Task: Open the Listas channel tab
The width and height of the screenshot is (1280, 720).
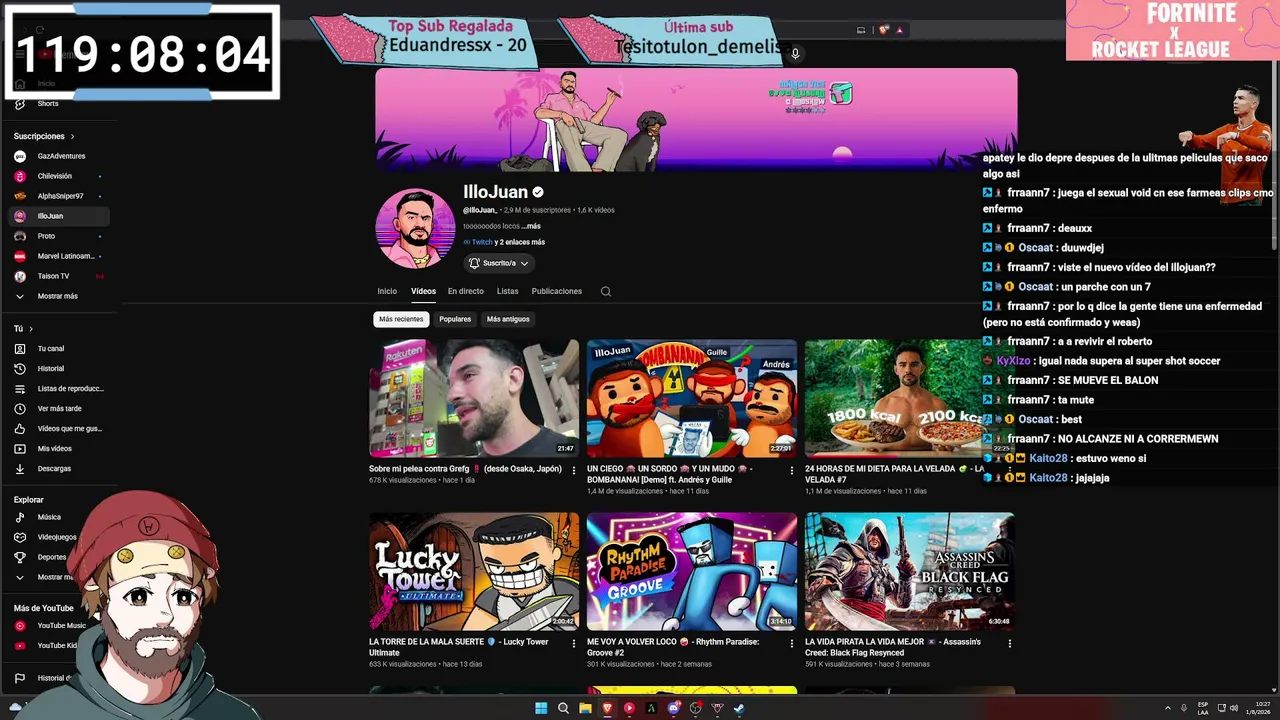Action: pyautogui.click(x=508, y=292)
